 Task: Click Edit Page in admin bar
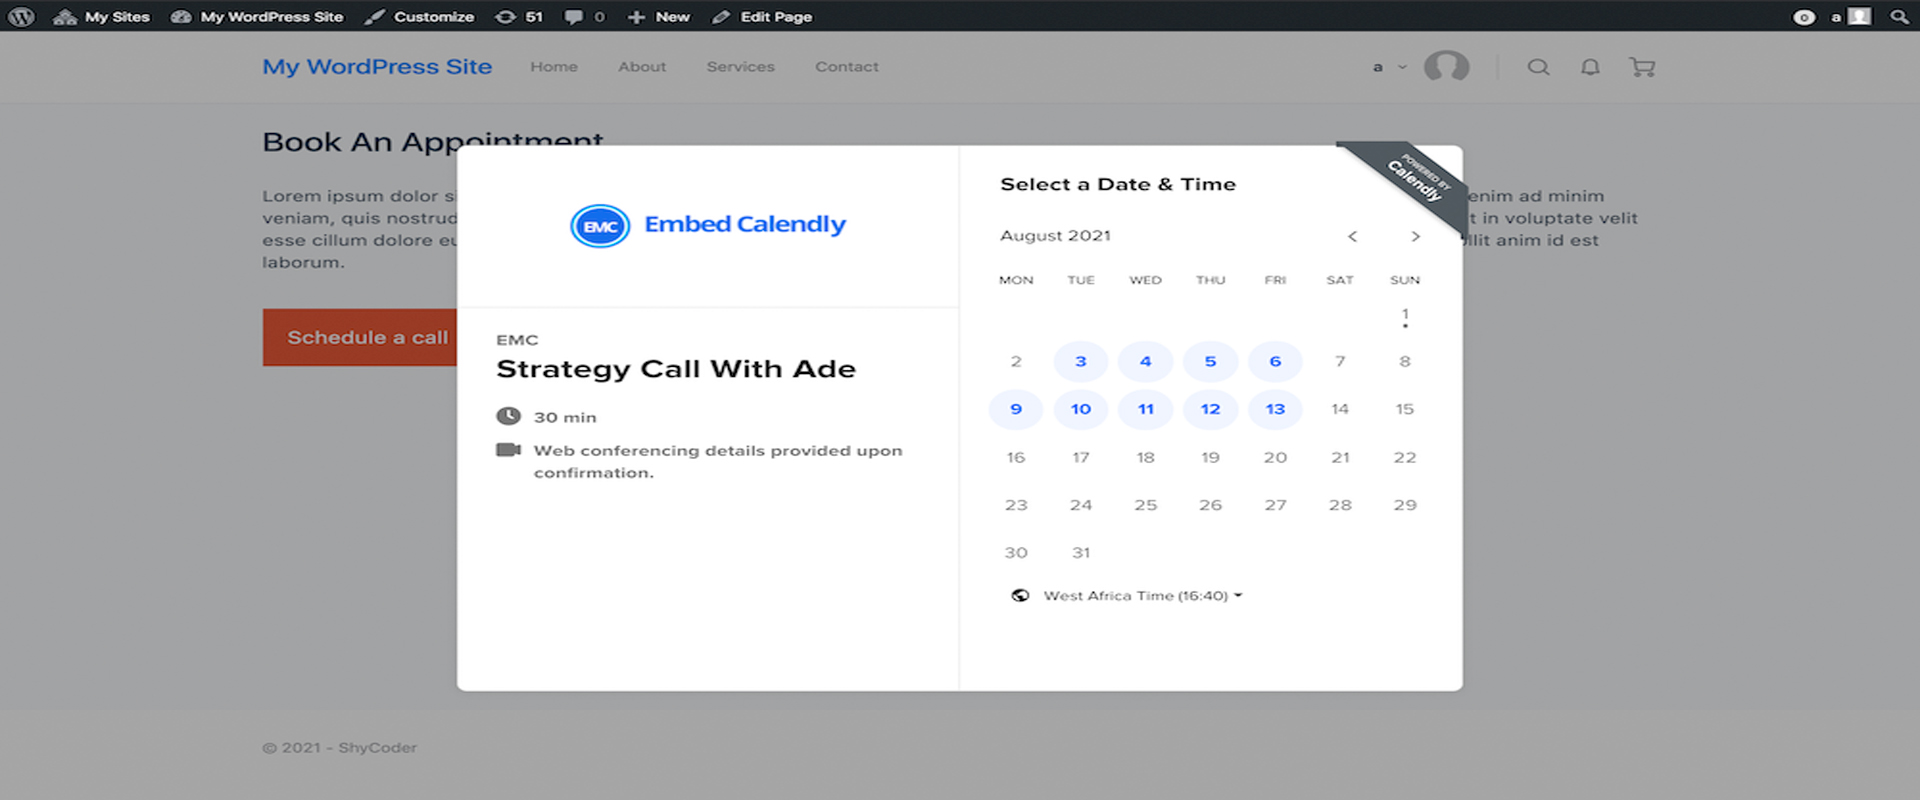pos(762,16)
